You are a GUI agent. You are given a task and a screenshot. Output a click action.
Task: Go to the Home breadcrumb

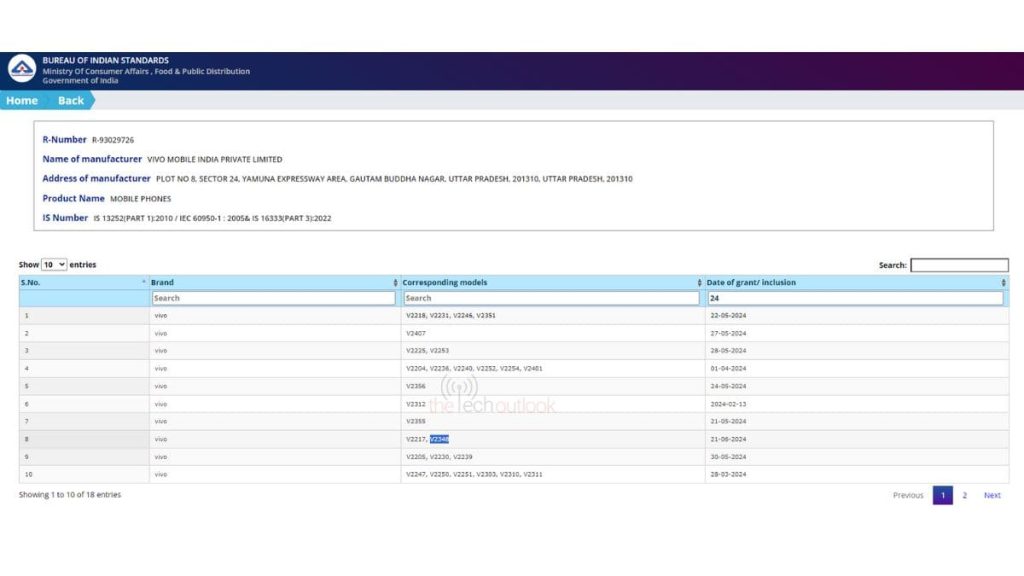pyautogui.click(x=22, y=101)
